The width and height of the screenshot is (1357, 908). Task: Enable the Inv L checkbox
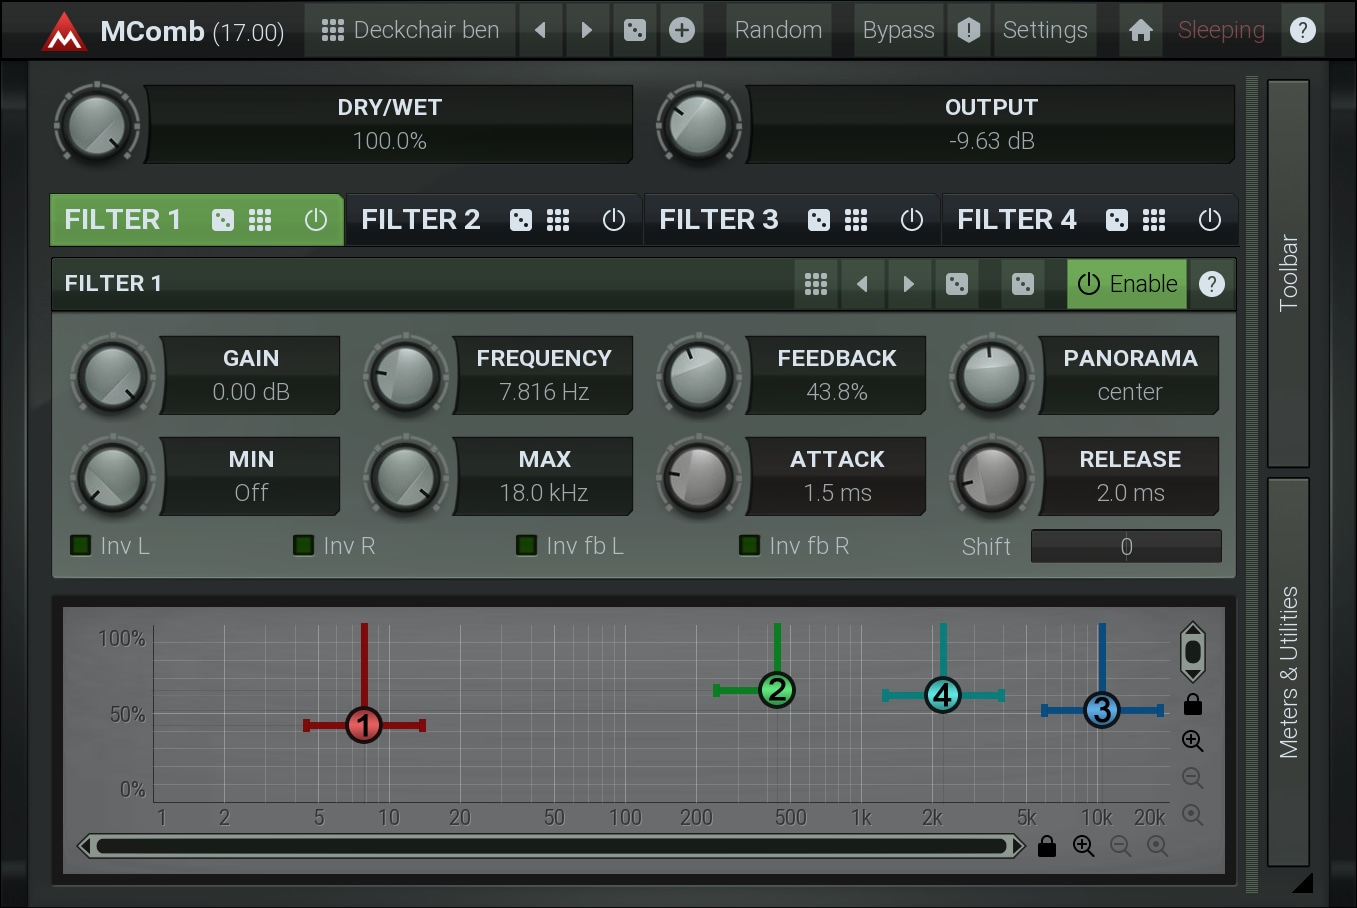tap(81, 545)
